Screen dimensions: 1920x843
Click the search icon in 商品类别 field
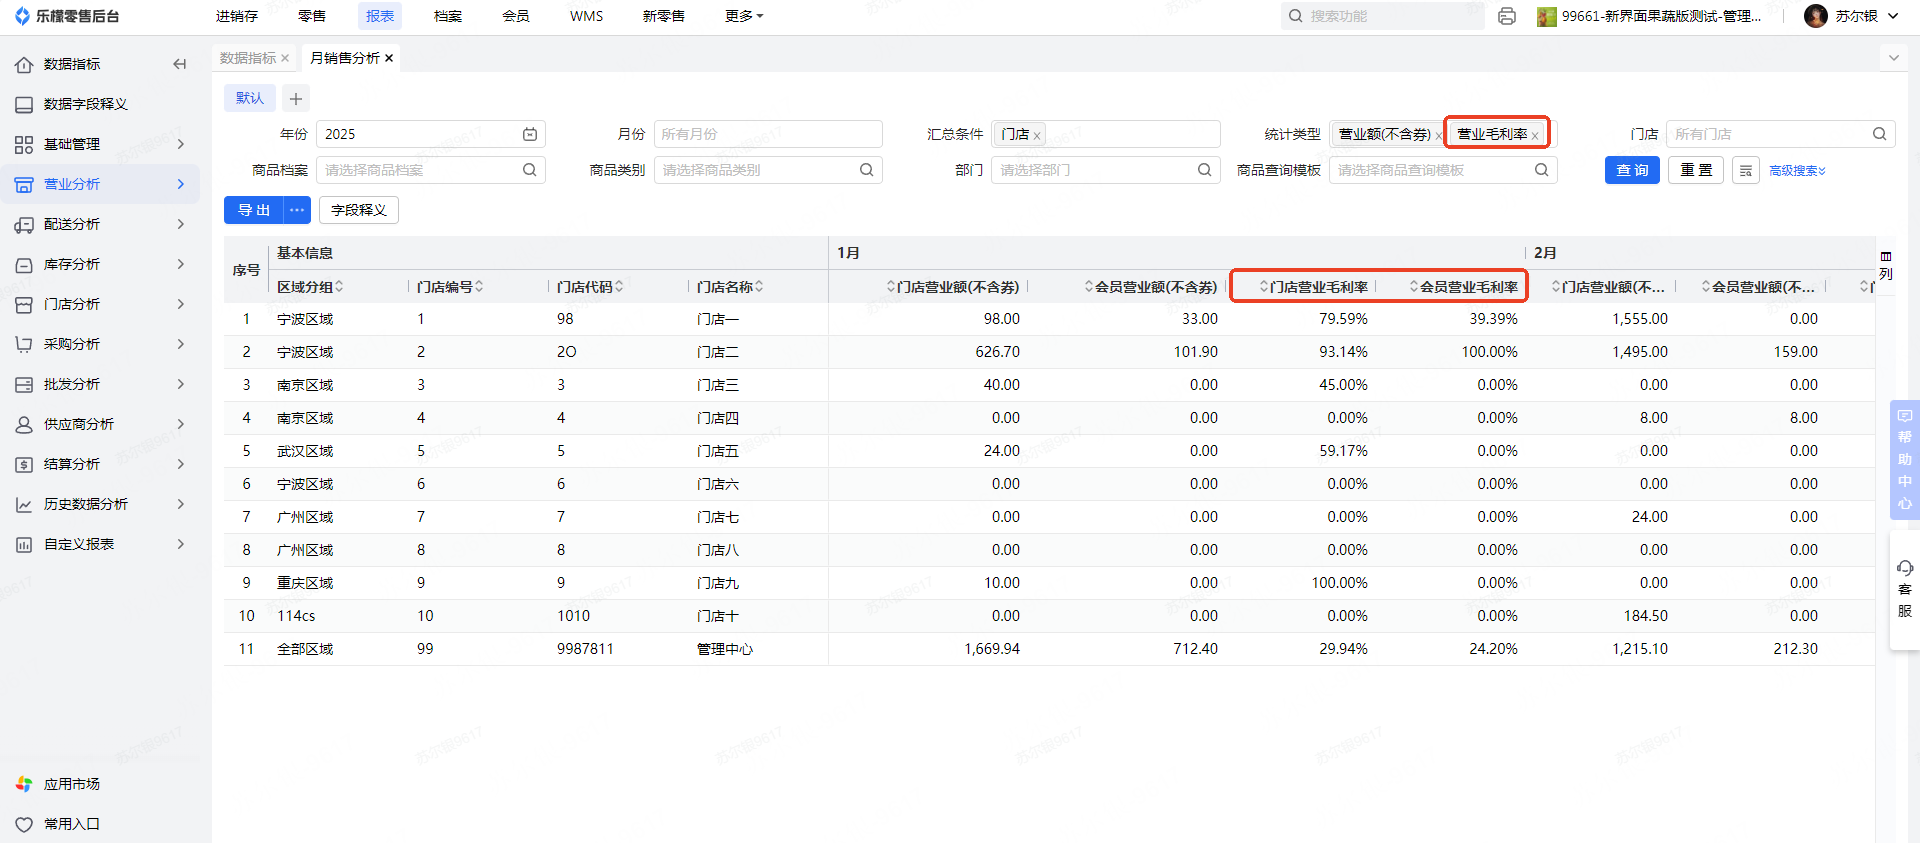tap(867, 170)
